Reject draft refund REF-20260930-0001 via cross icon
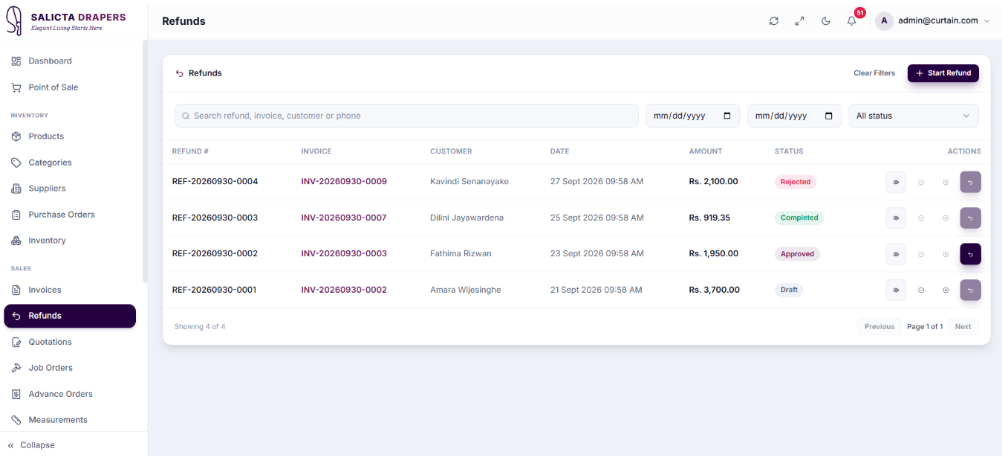Image resolution: width=1002 pixels, height=456 pixels. tap(946, 290)
